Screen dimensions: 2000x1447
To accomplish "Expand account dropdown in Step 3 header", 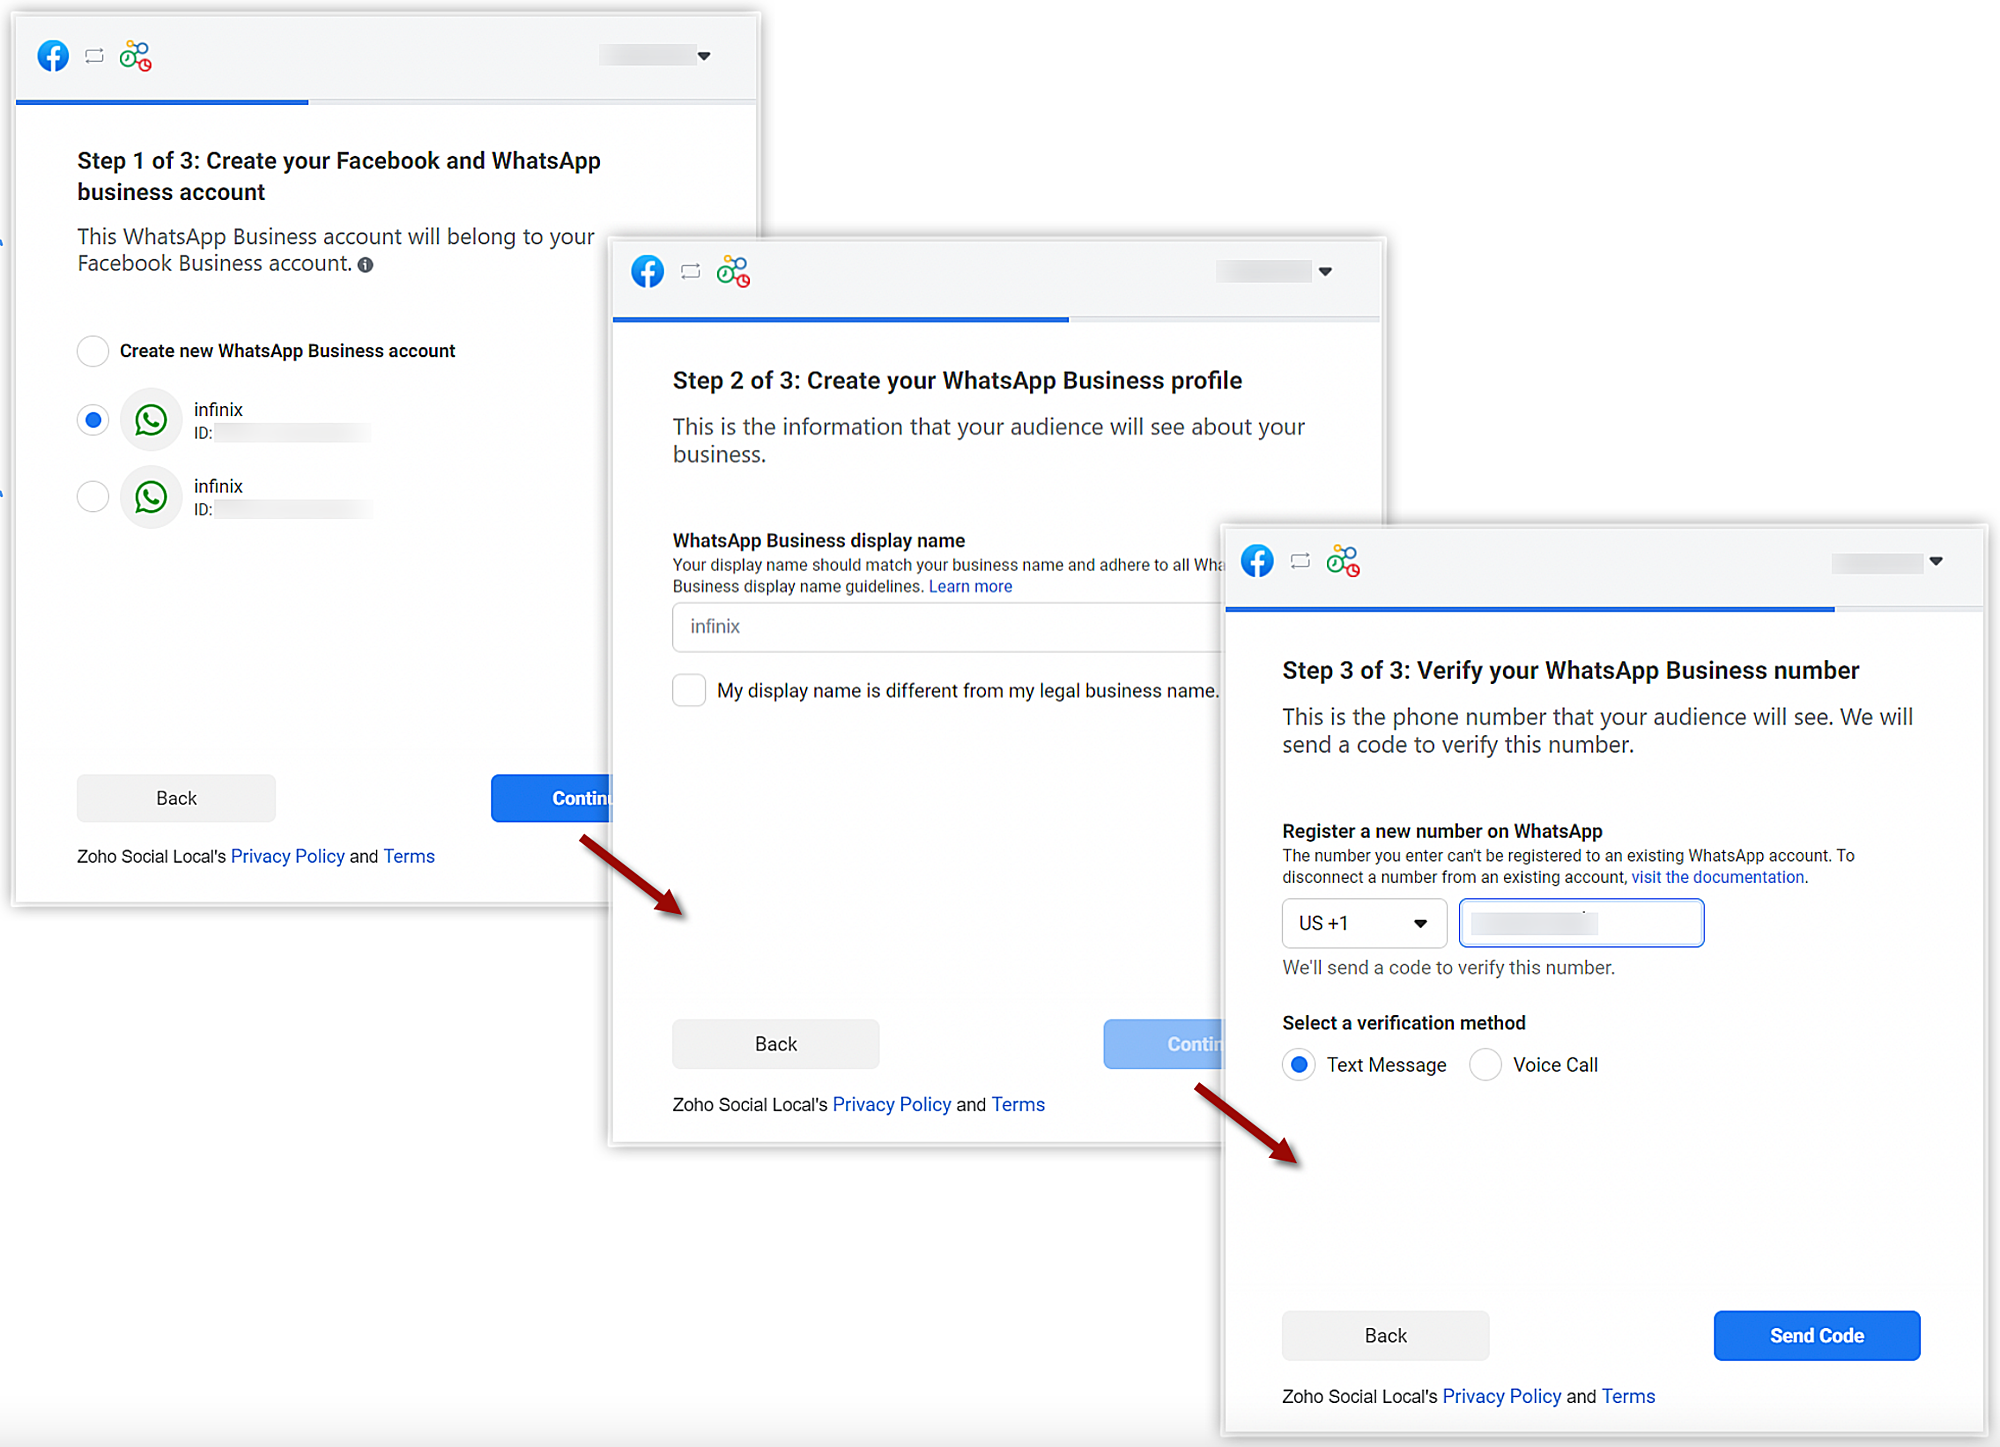I will (x=1936, y=561).
